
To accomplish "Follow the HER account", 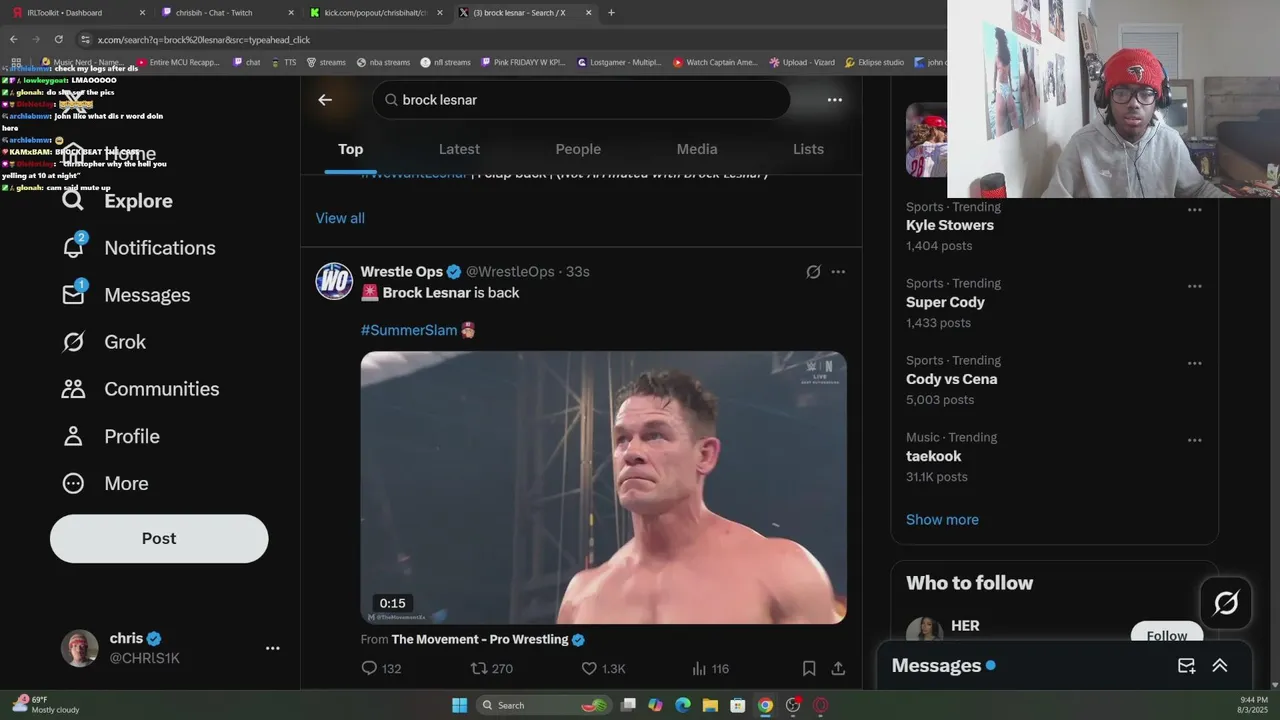I will coord(1166,634).
